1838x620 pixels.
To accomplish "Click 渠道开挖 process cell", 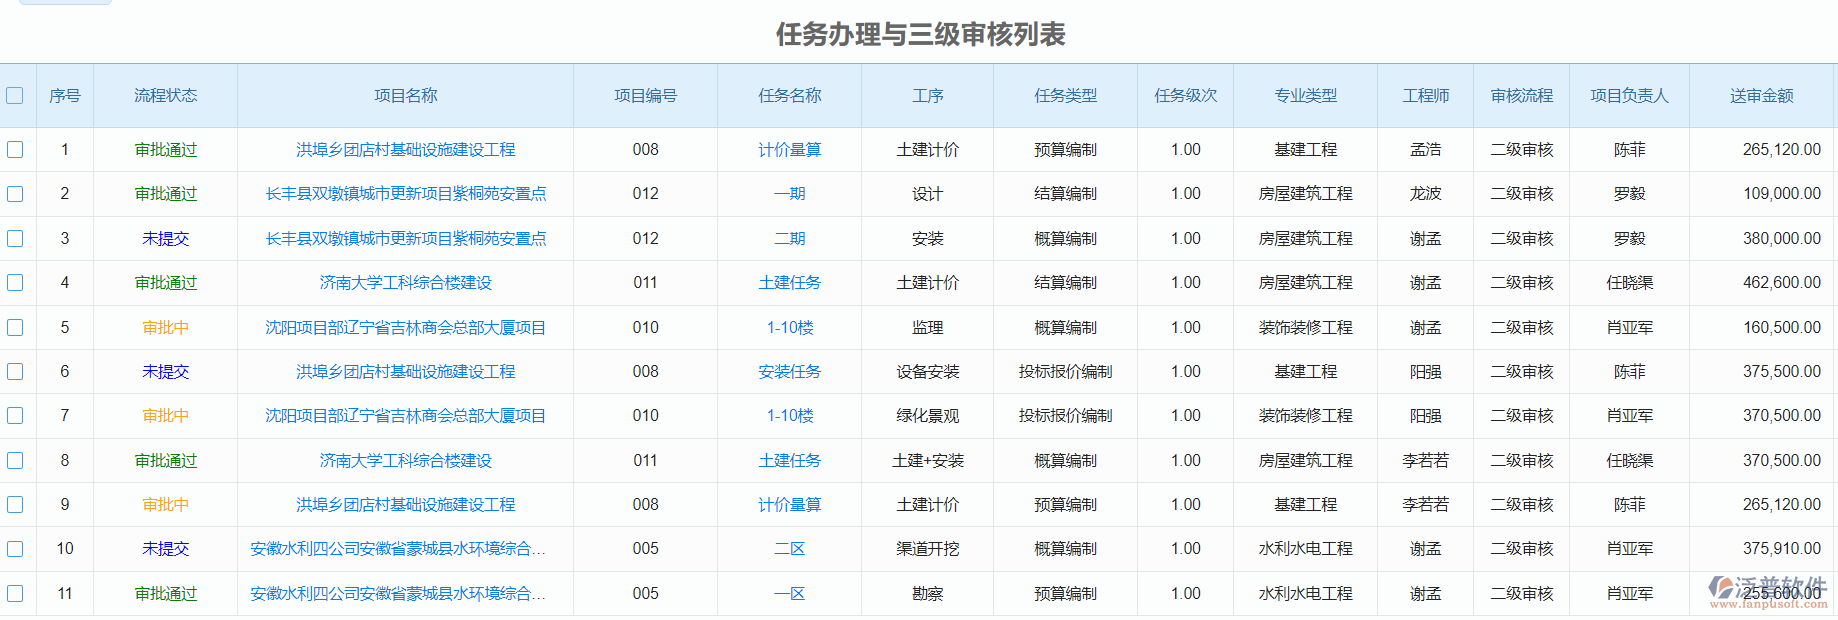I will pyautogui.click(x=928, y=549).
